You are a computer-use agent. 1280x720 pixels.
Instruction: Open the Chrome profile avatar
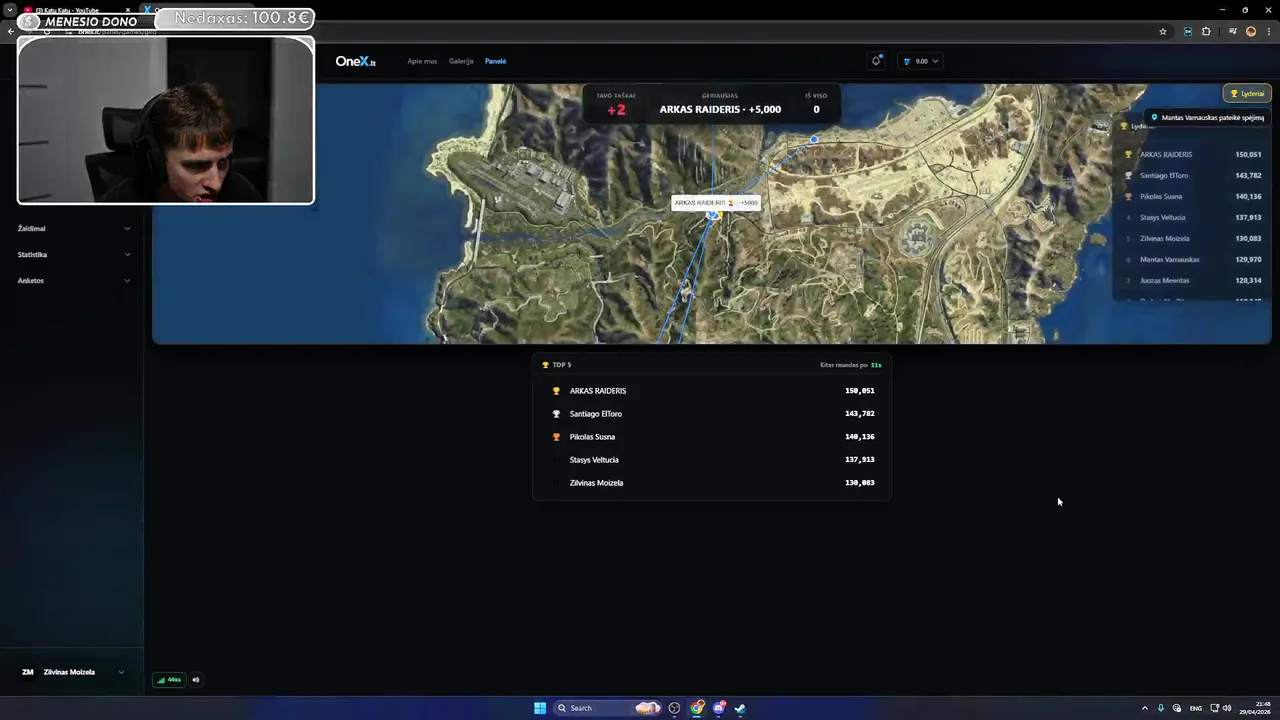[1251, 31]
